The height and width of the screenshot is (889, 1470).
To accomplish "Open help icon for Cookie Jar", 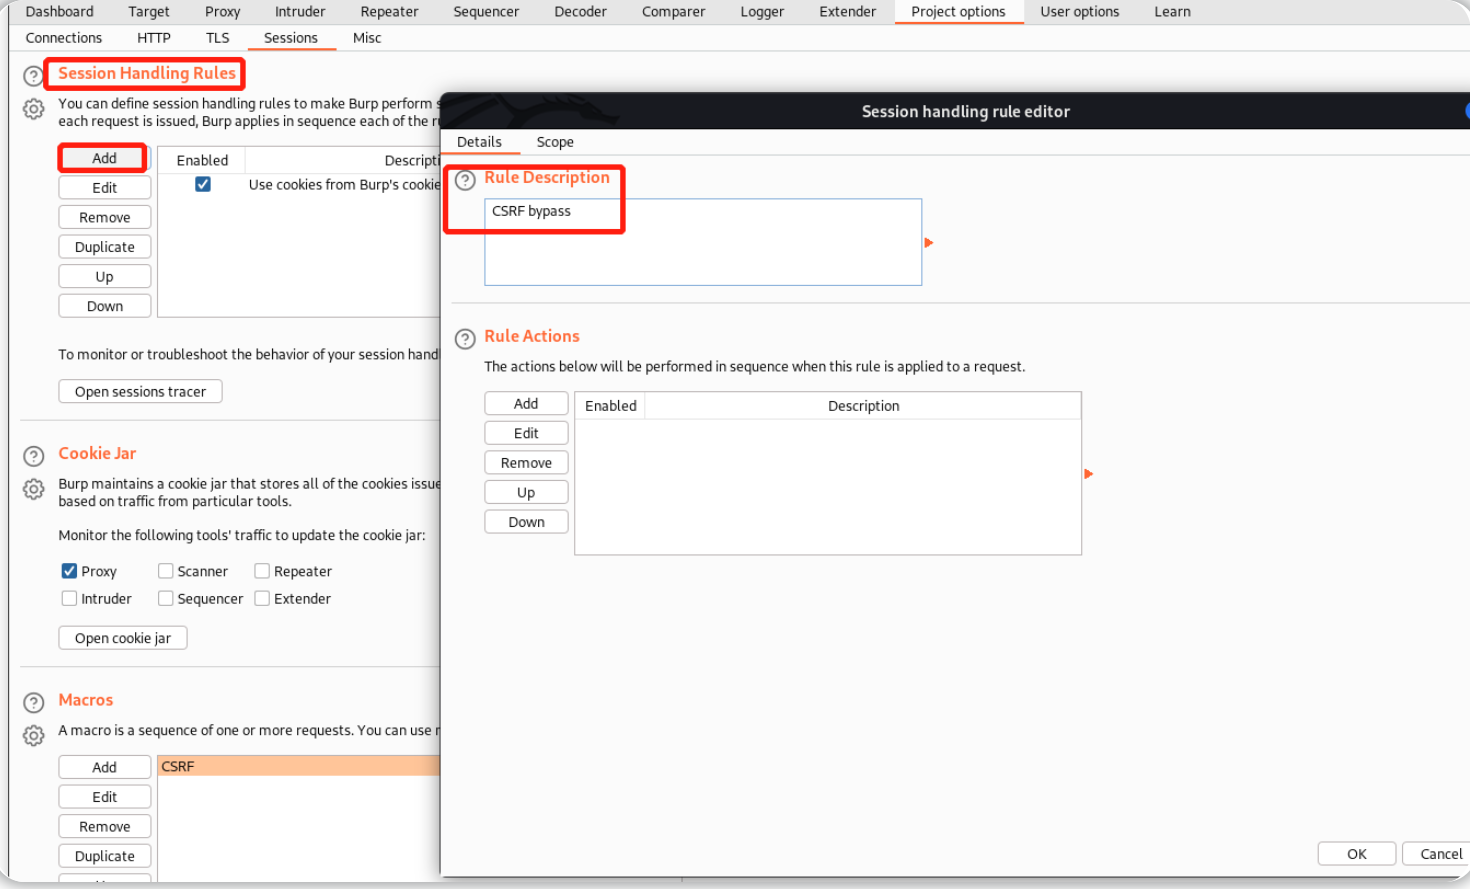I will tap(33, 456).
